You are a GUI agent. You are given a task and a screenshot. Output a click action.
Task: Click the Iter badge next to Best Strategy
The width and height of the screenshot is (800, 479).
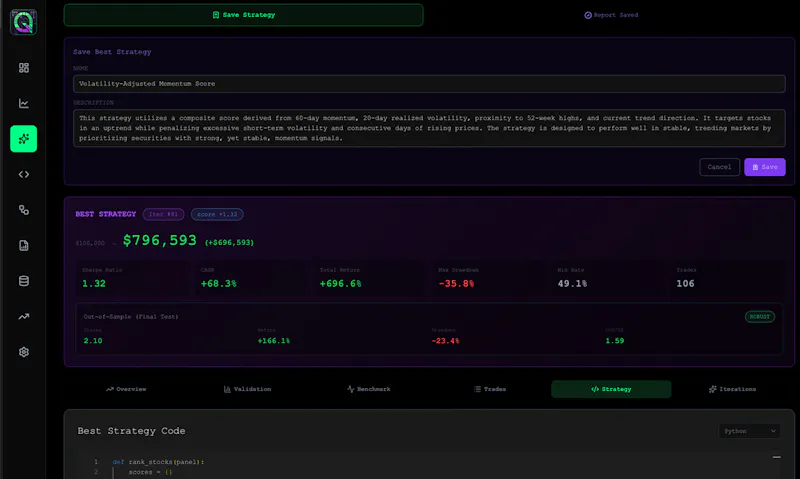[163, 214]
